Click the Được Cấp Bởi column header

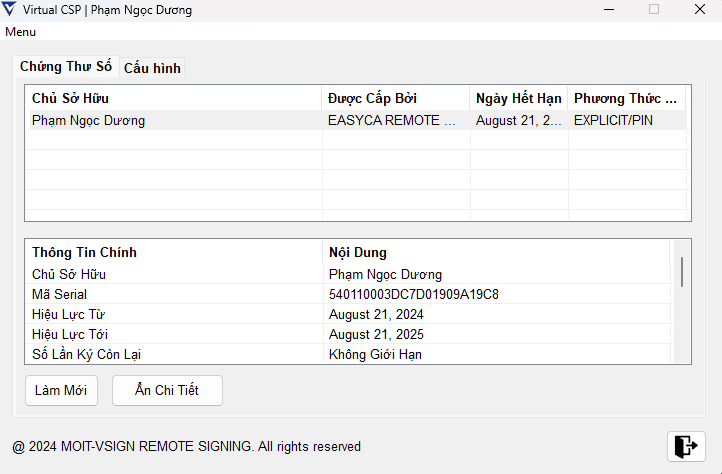coord(396,98)
